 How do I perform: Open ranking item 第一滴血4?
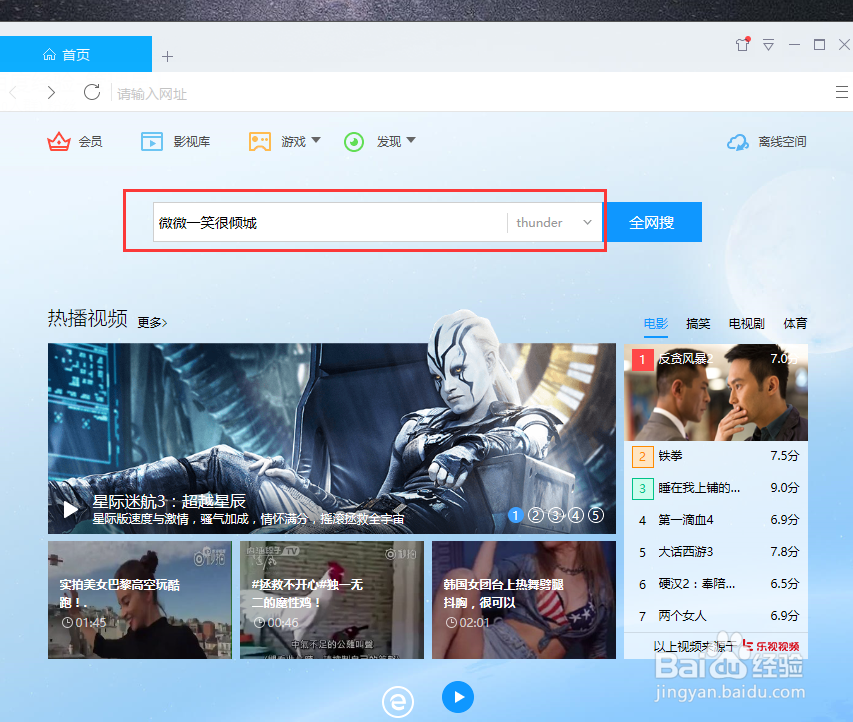716,520
